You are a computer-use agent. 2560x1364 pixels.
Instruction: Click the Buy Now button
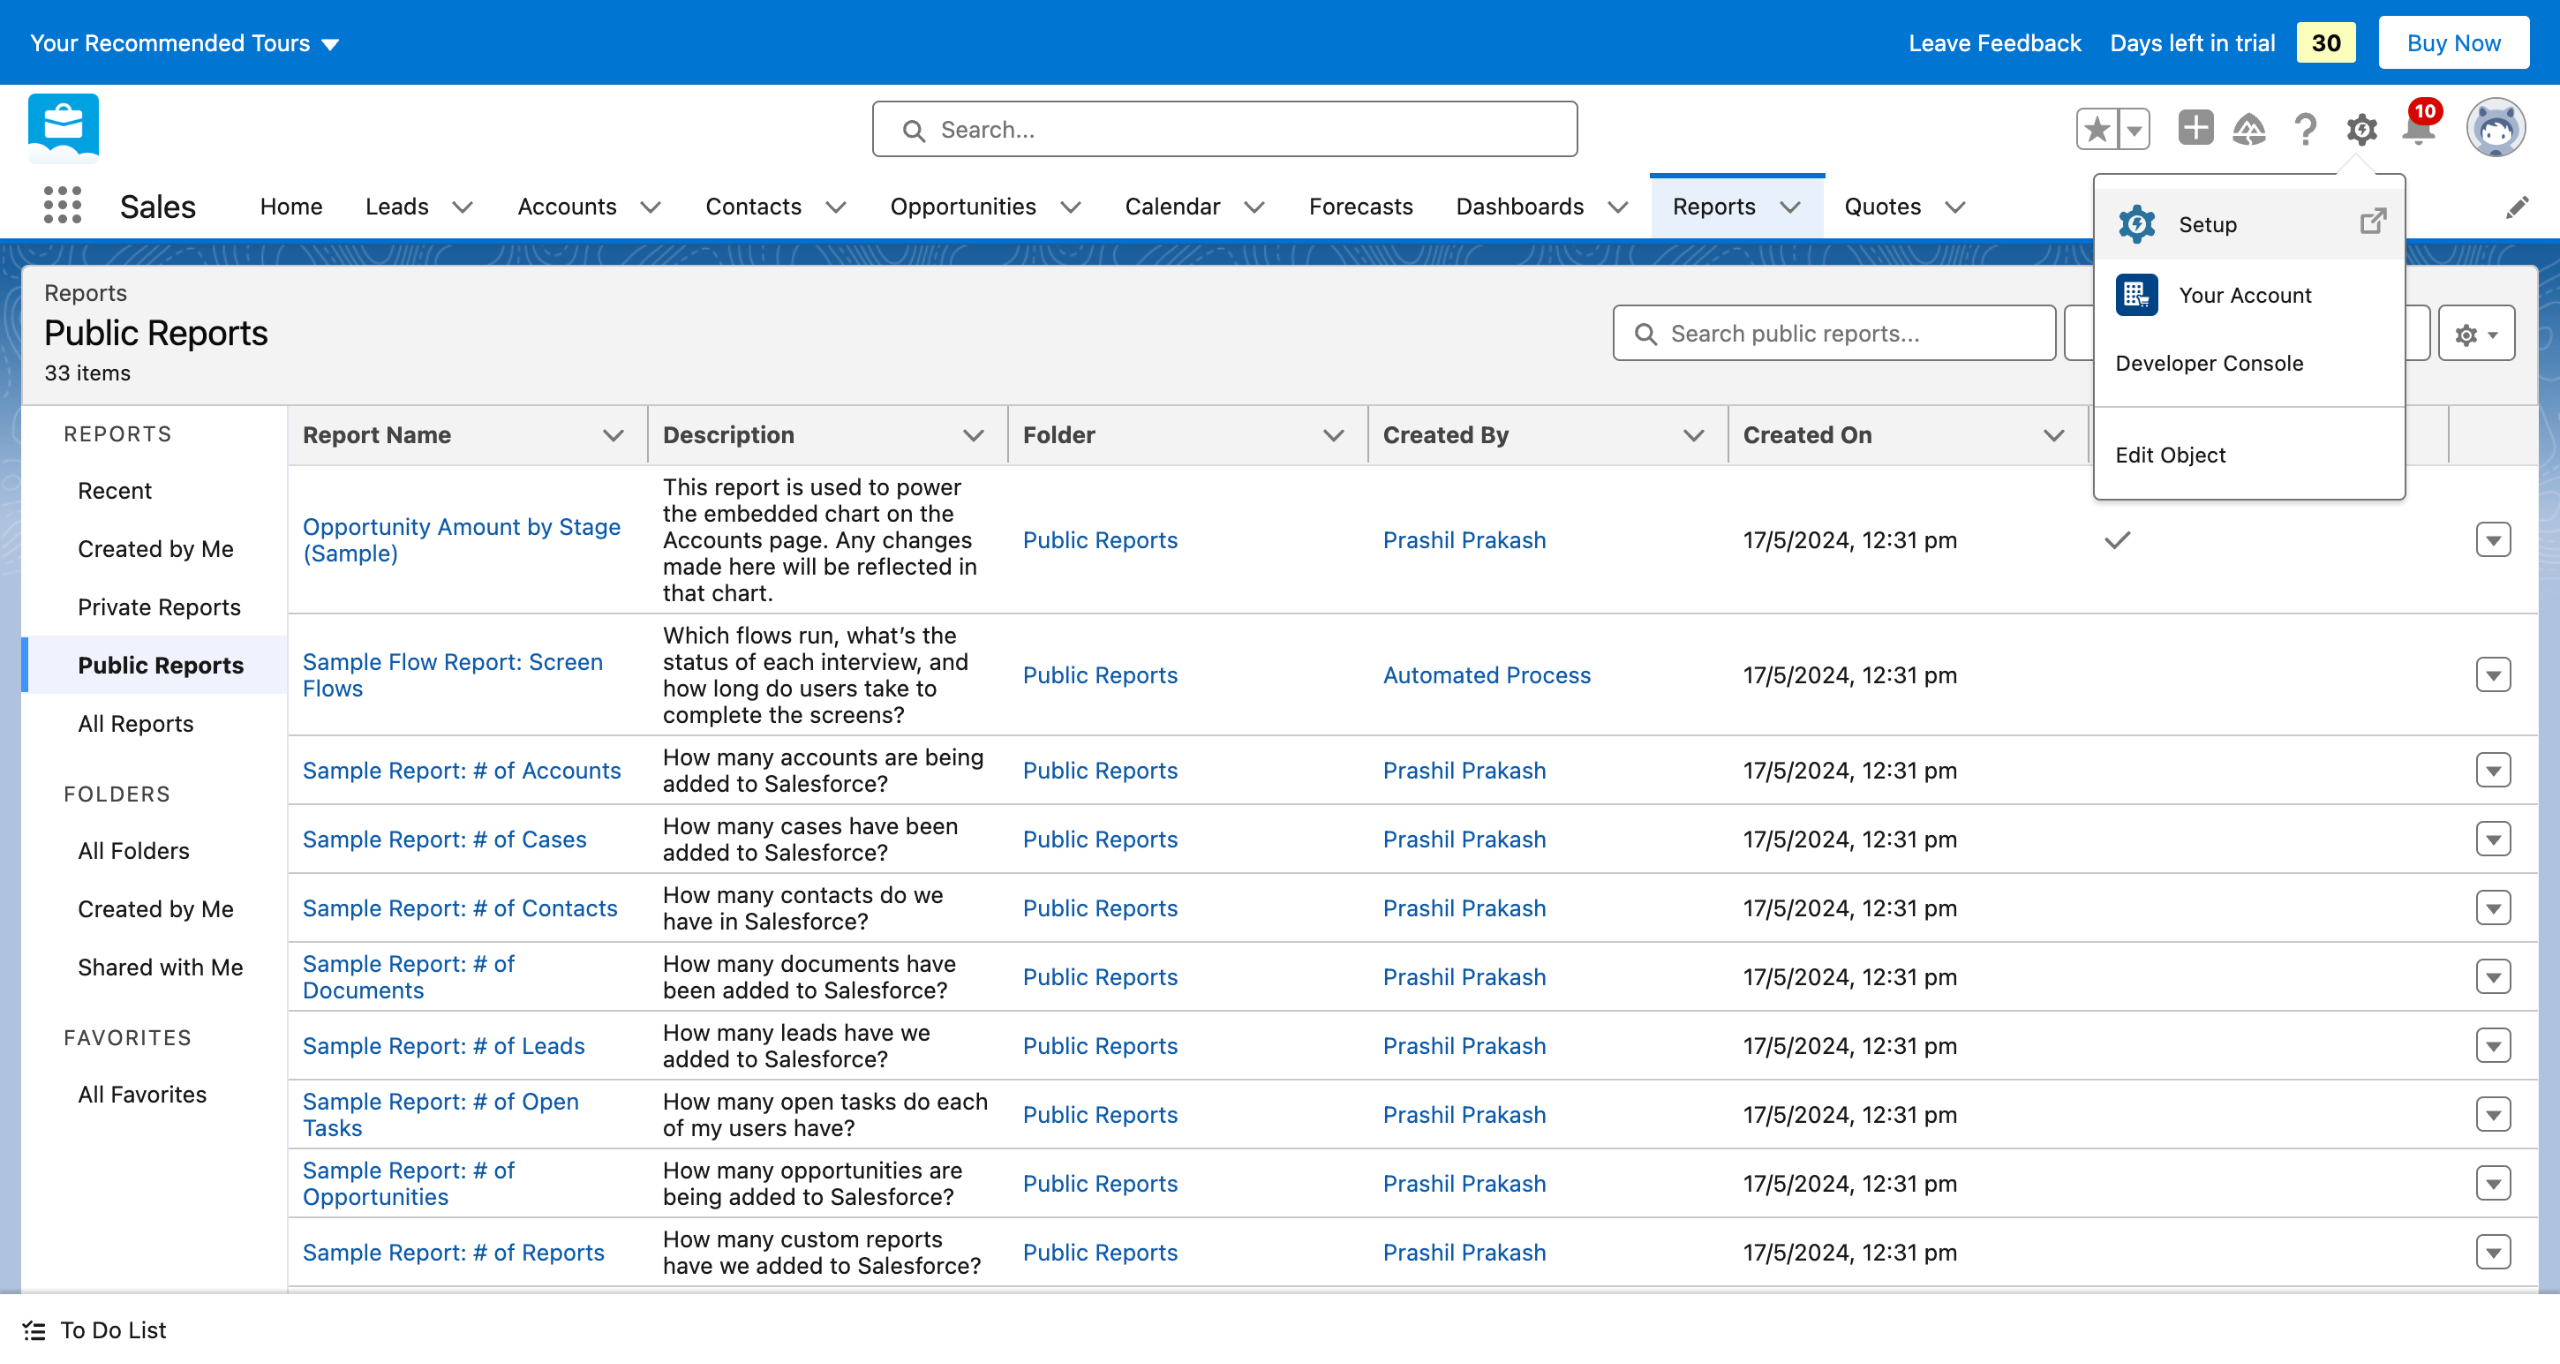(2453, 43)
